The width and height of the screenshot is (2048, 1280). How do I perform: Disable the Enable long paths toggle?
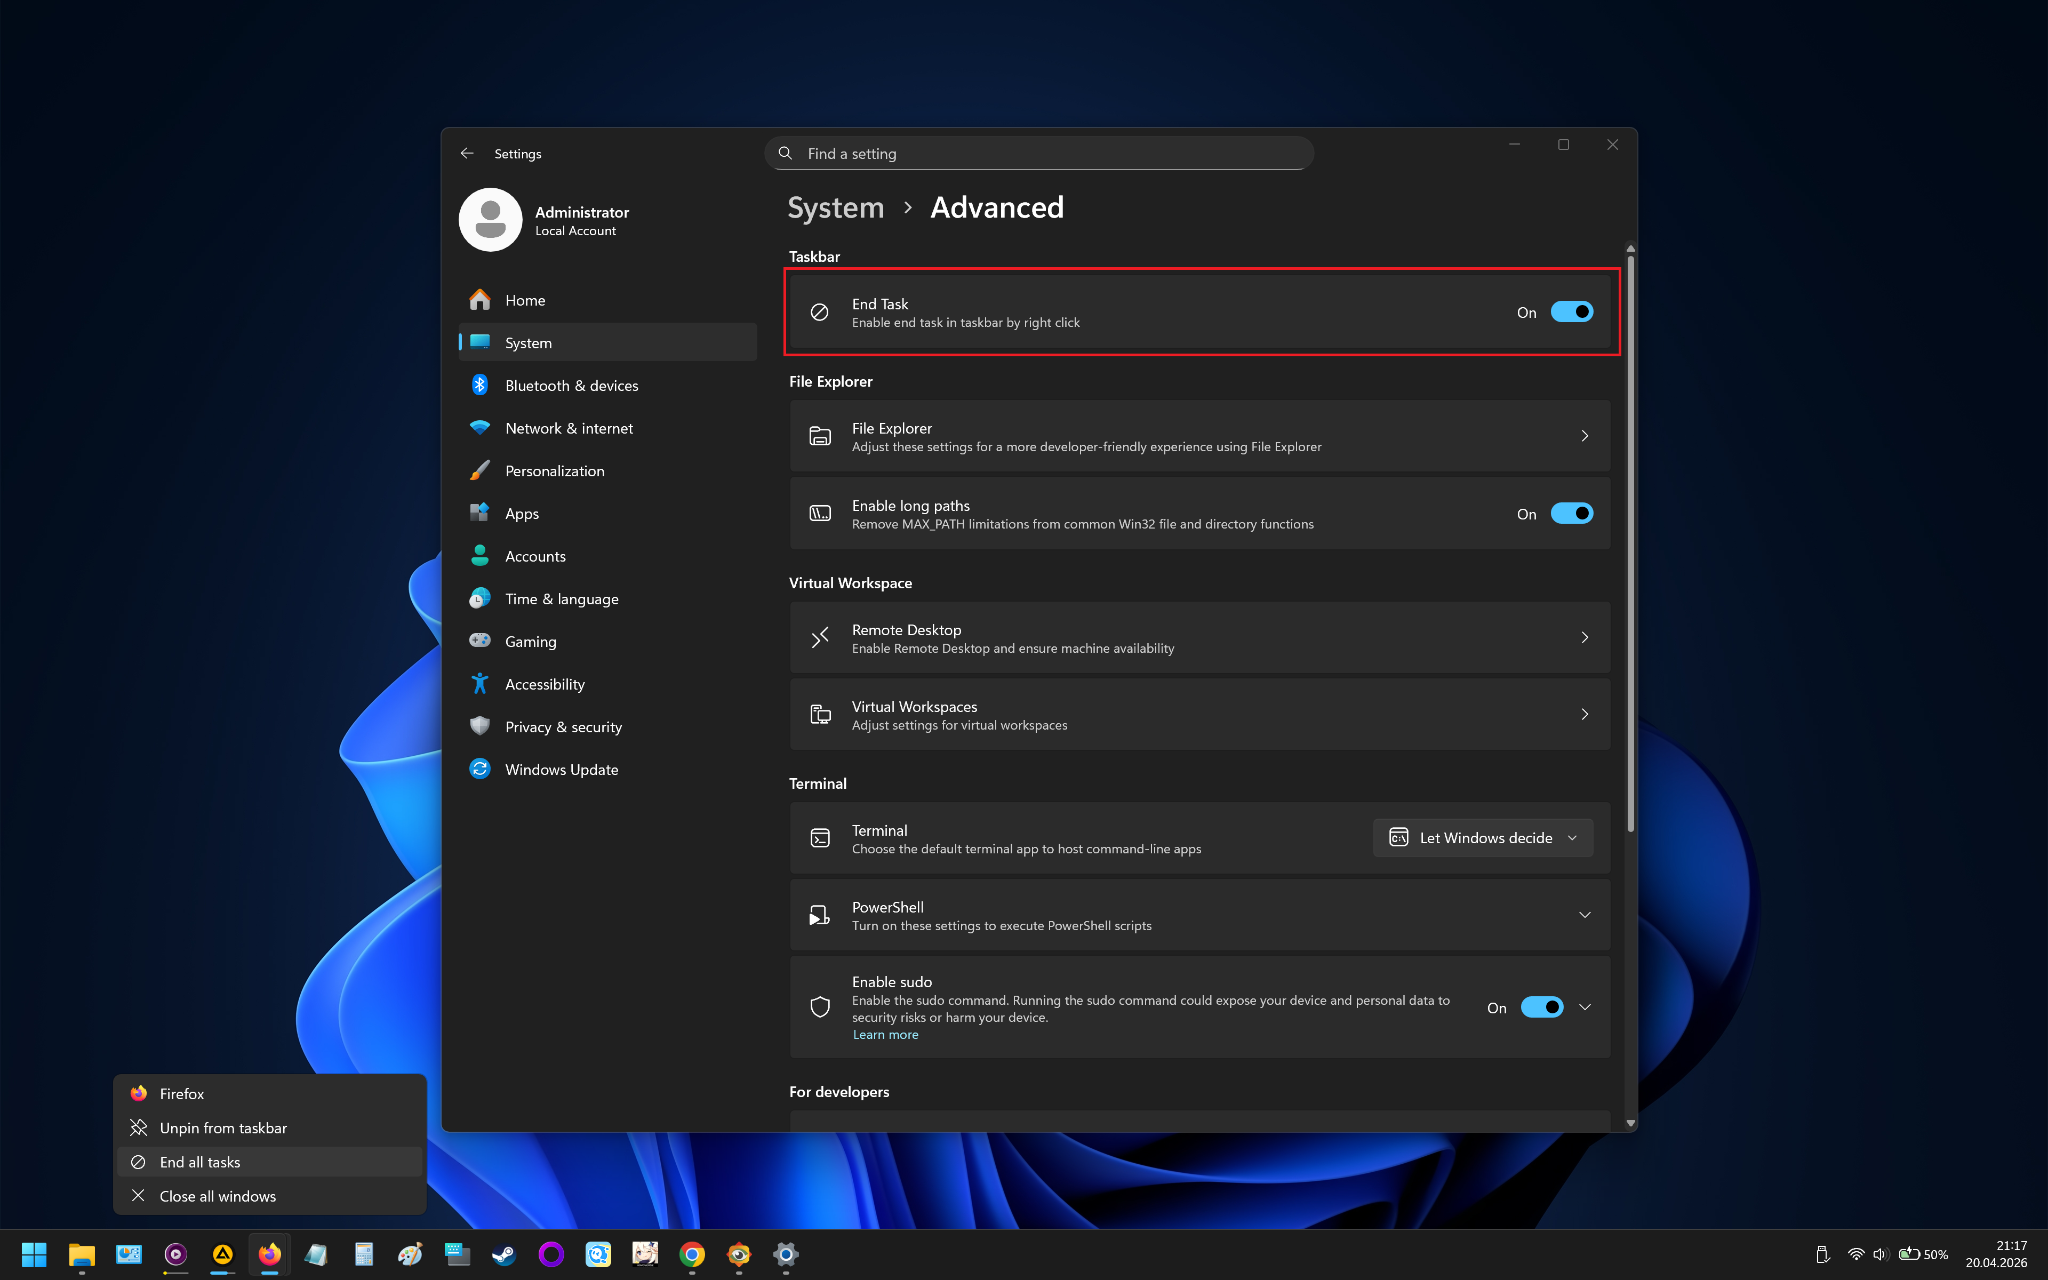(1572, 514)
